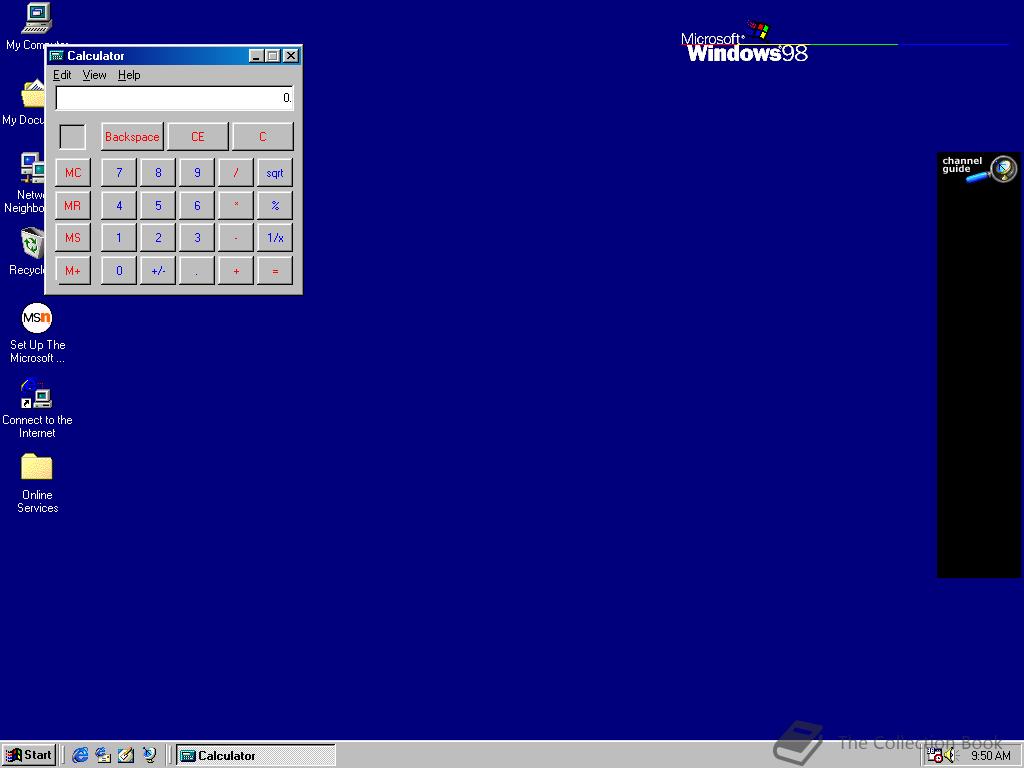Open the My Documents folder icon
Screen dimensions: 1024x768
(33, 95)
